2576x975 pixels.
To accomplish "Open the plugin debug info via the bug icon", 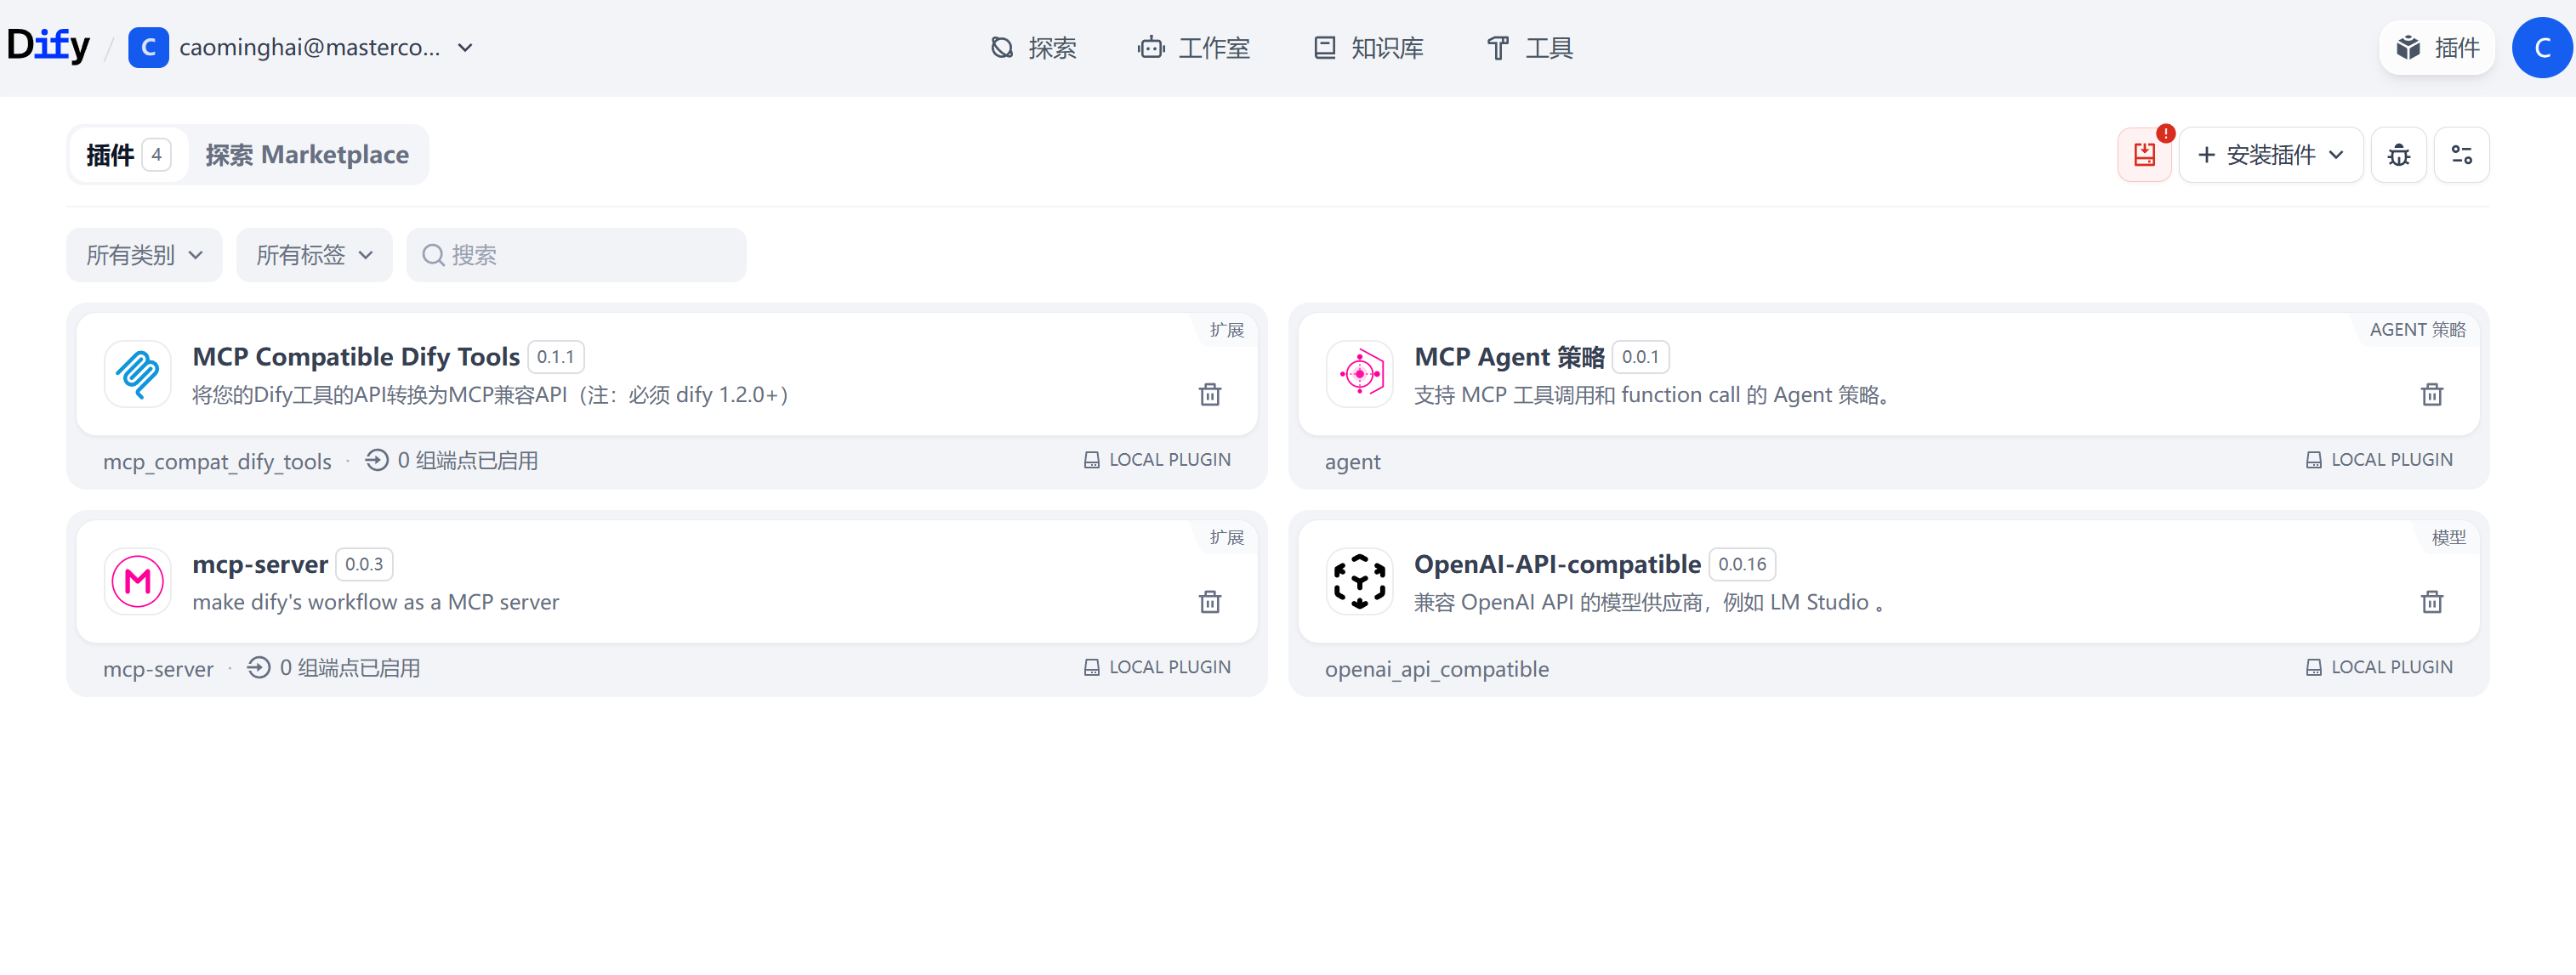I will coord(2398,154).
